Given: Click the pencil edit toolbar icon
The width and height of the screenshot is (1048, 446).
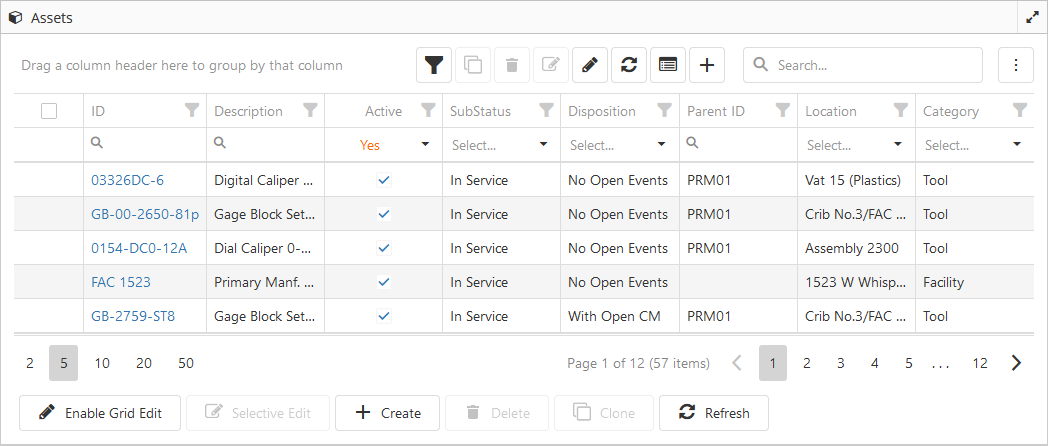Looking at the screenshot, I should point(590,65).
